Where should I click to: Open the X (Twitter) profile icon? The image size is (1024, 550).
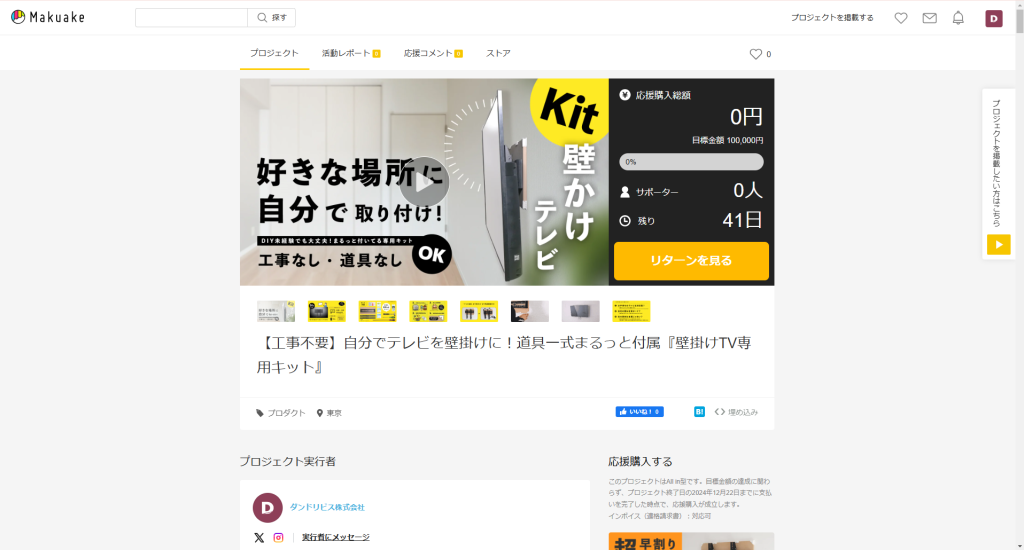click(x=259, y=538)
